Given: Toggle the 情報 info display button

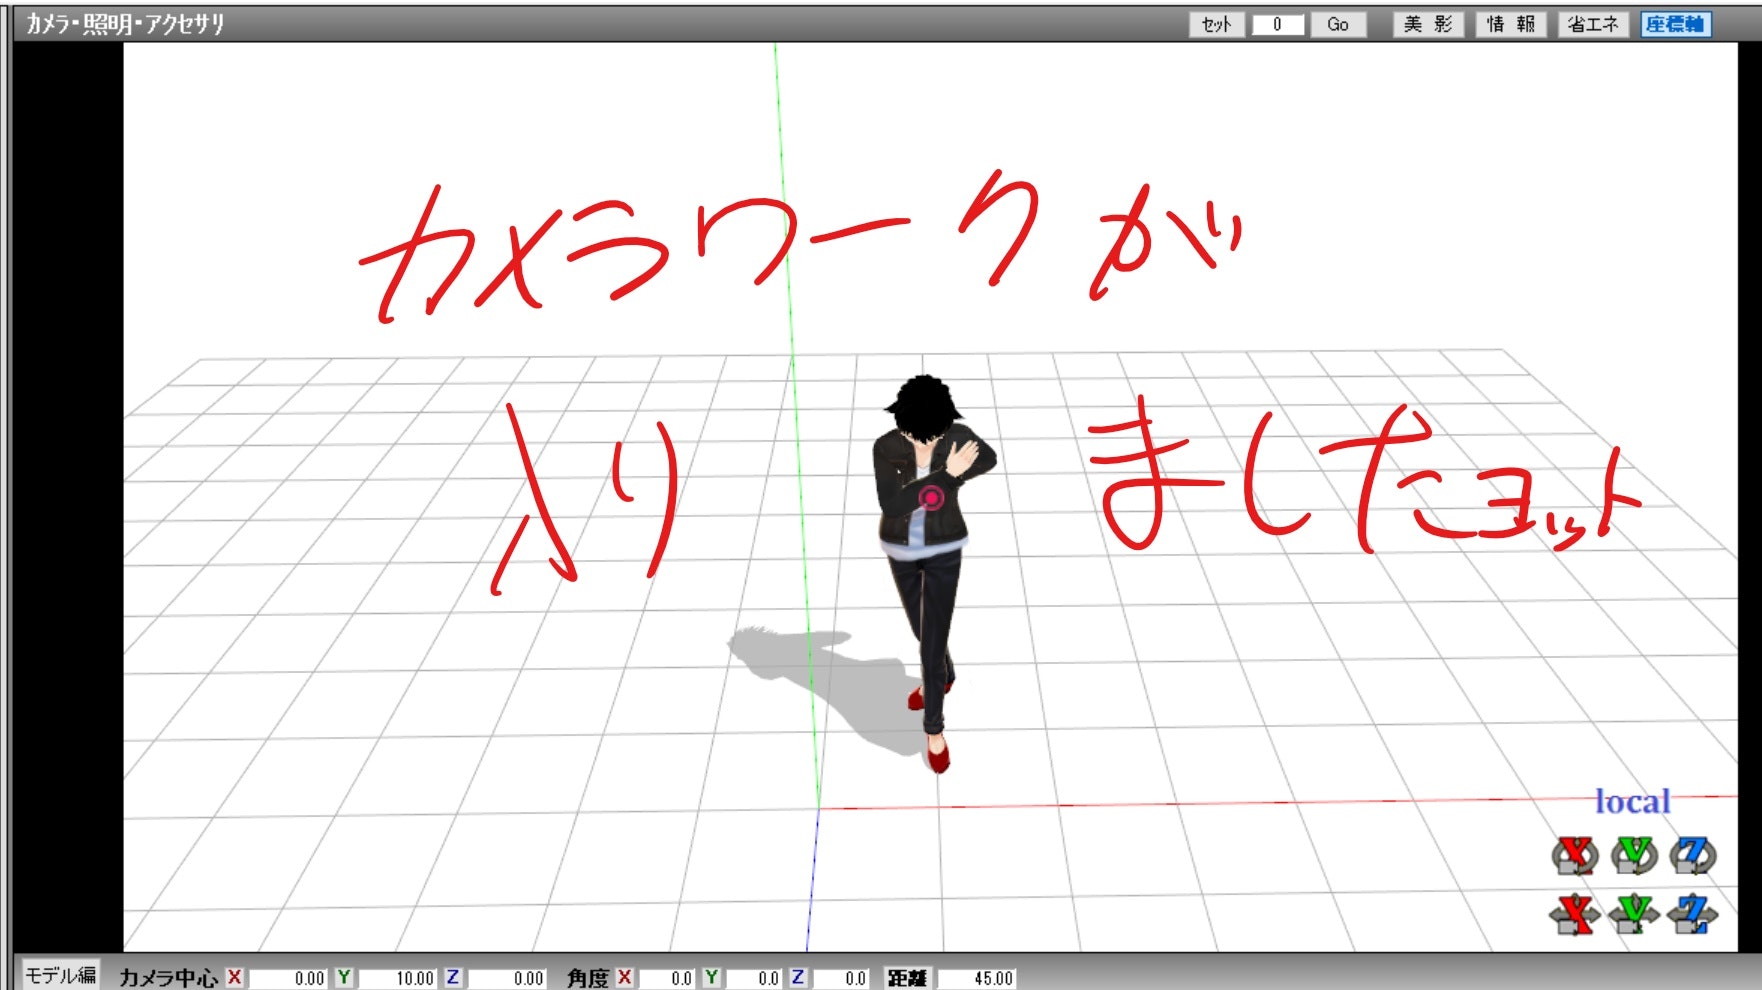Looking at the screenshot, I should (x=1511, y=25).
